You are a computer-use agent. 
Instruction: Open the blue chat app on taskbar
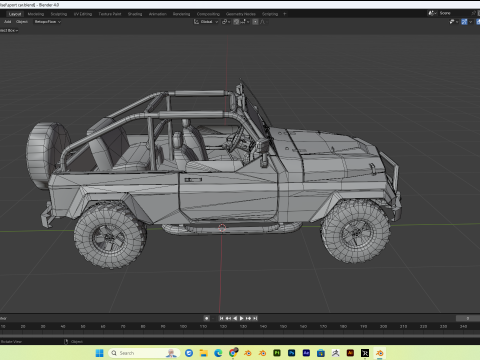tap(189, 353)
